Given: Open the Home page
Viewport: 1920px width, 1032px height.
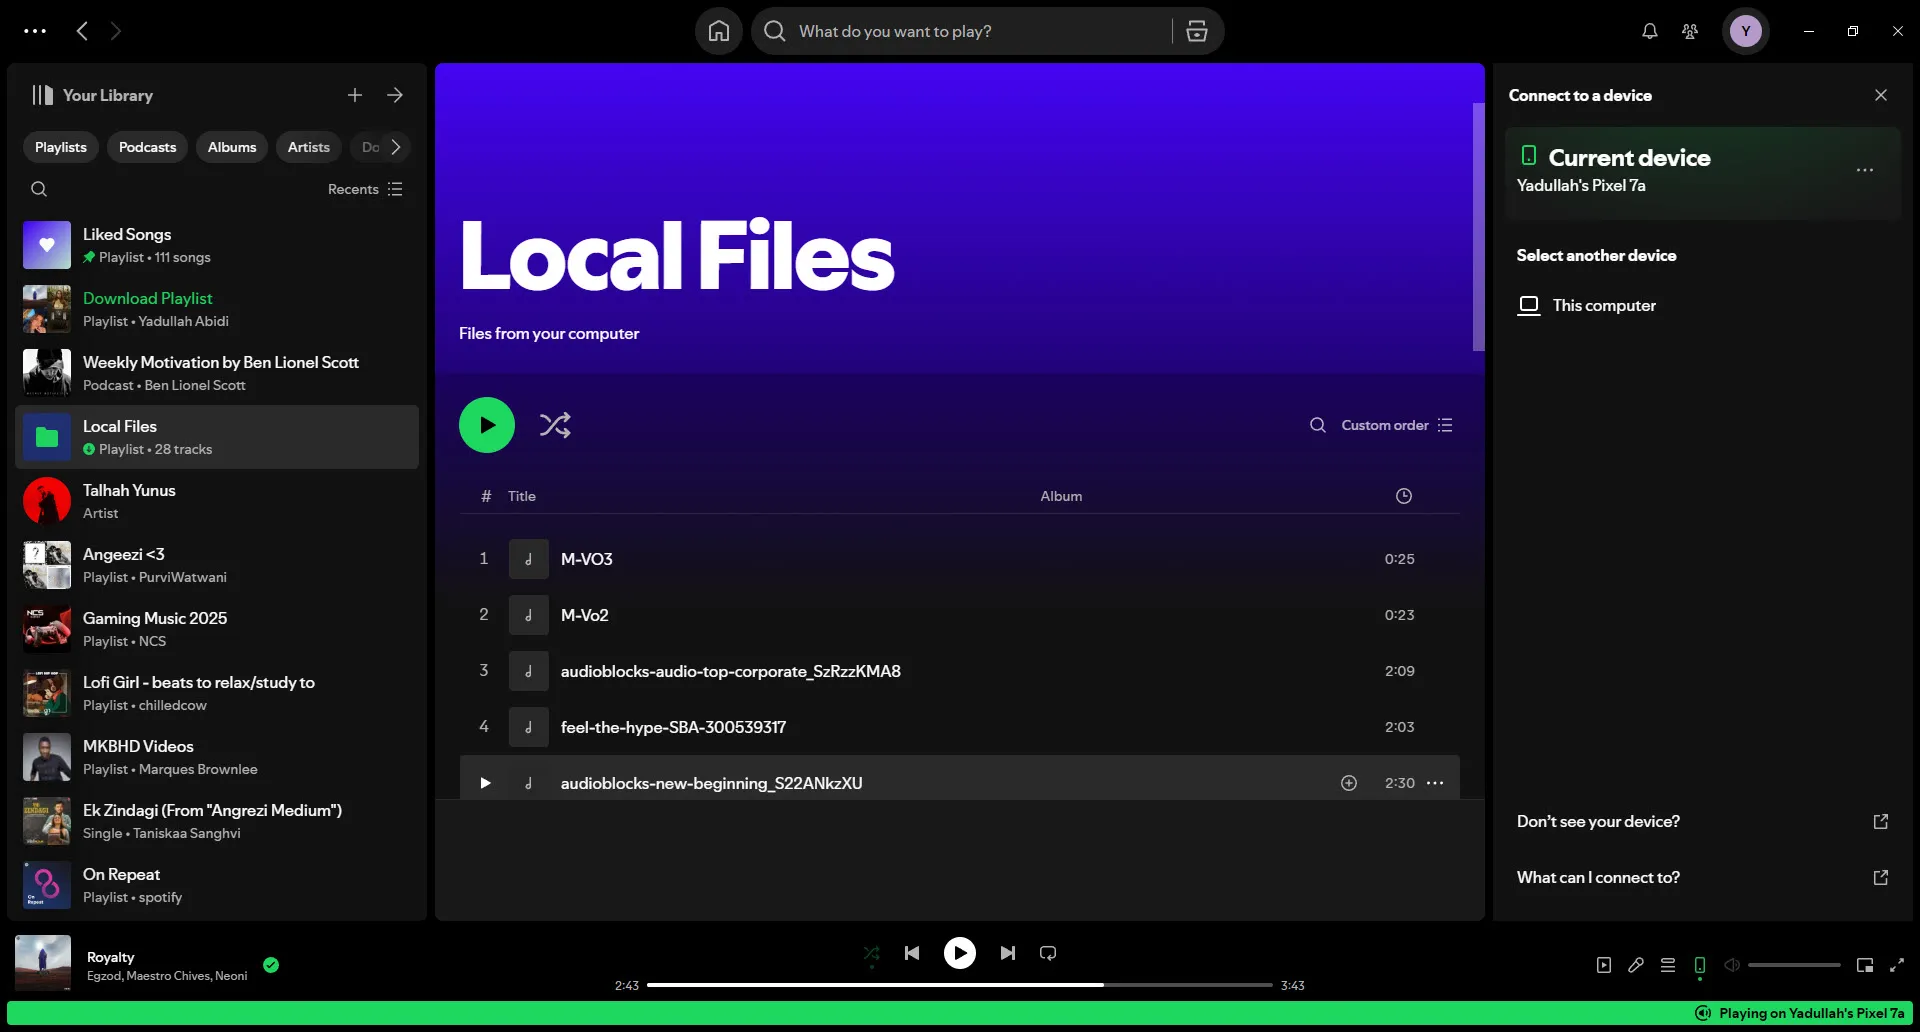Looking at the screenshot, I should pyautogui.click(x=718, y=31).
